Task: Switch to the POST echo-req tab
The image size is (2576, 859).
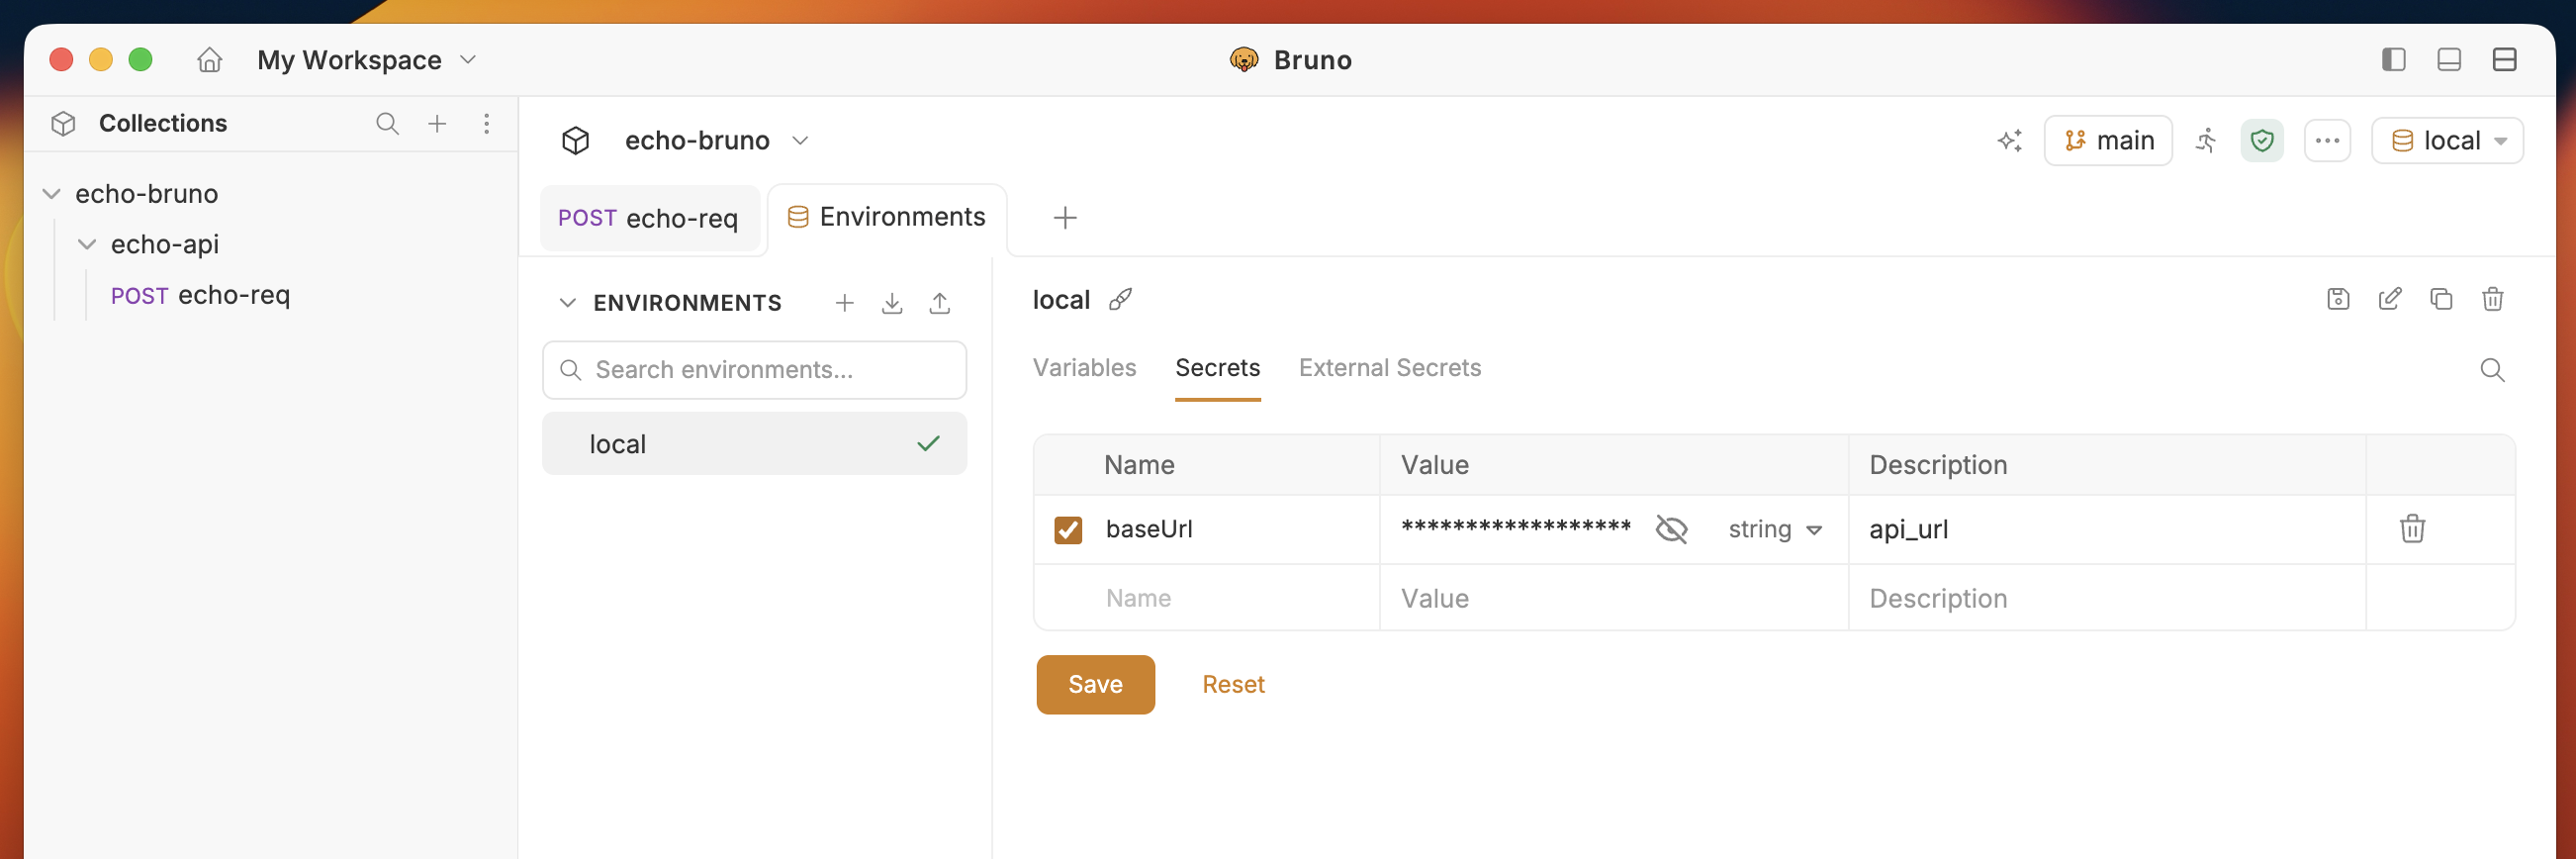Action: (649, 219)
